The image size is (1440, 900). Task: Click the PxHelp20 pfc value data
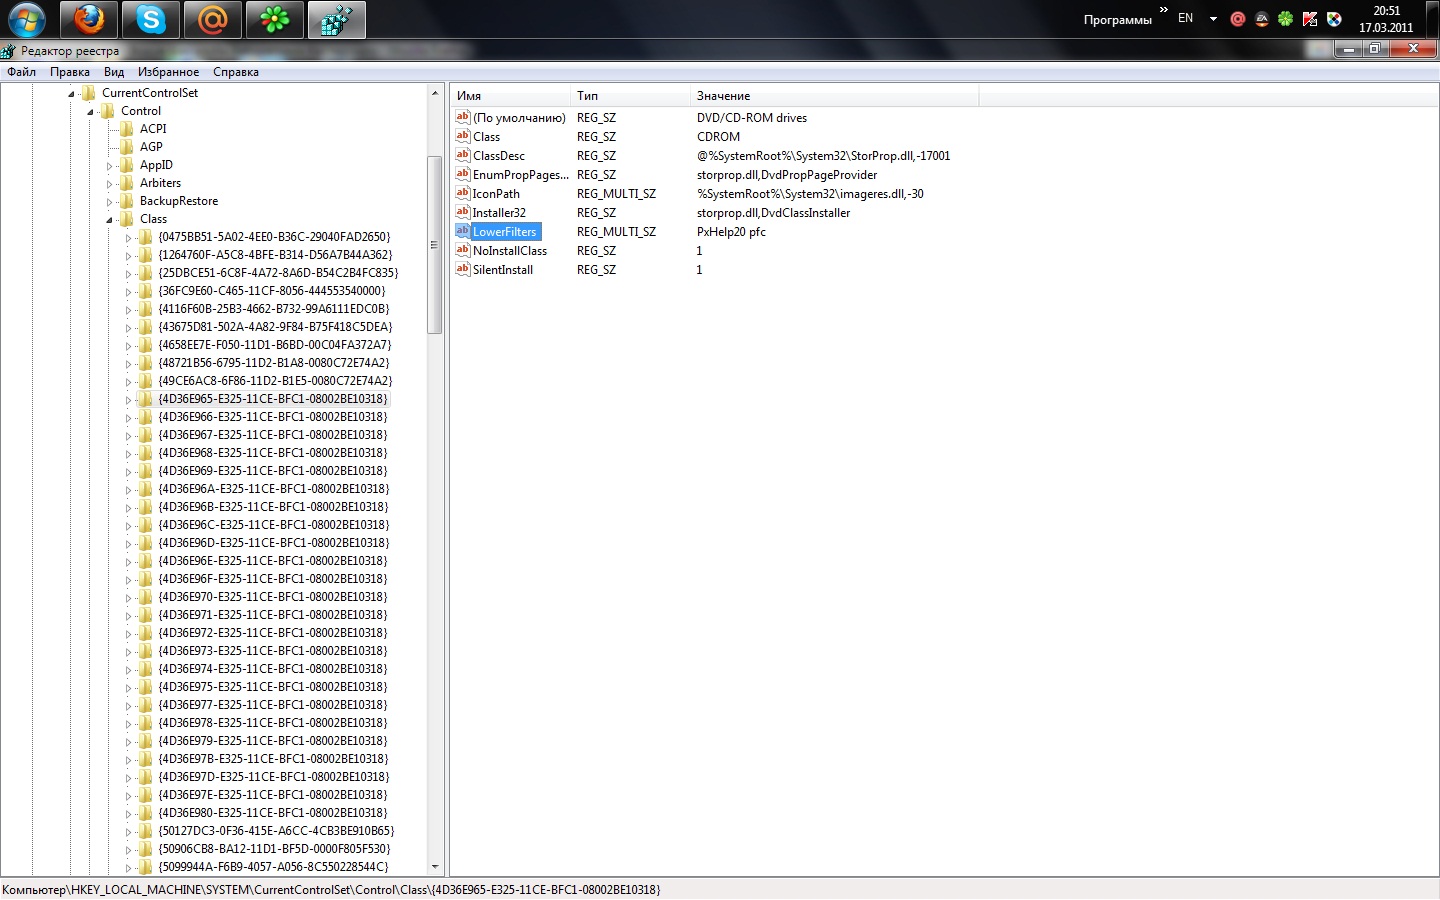731,232
